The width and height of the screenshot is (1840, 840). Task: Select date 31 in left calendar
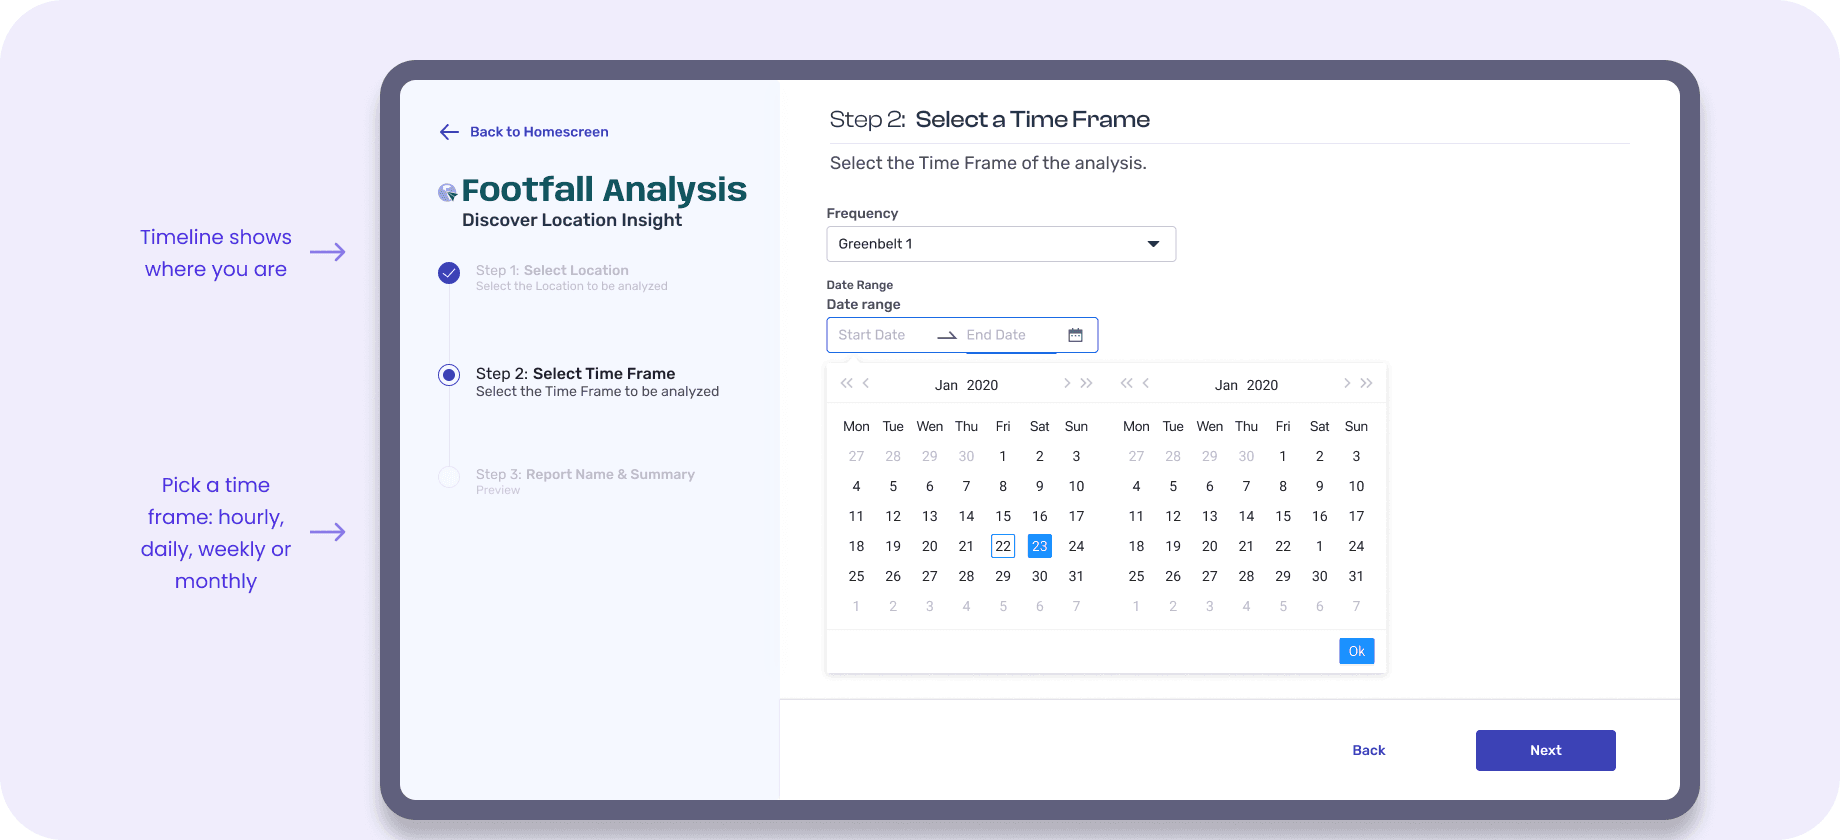coord(1076,576)
